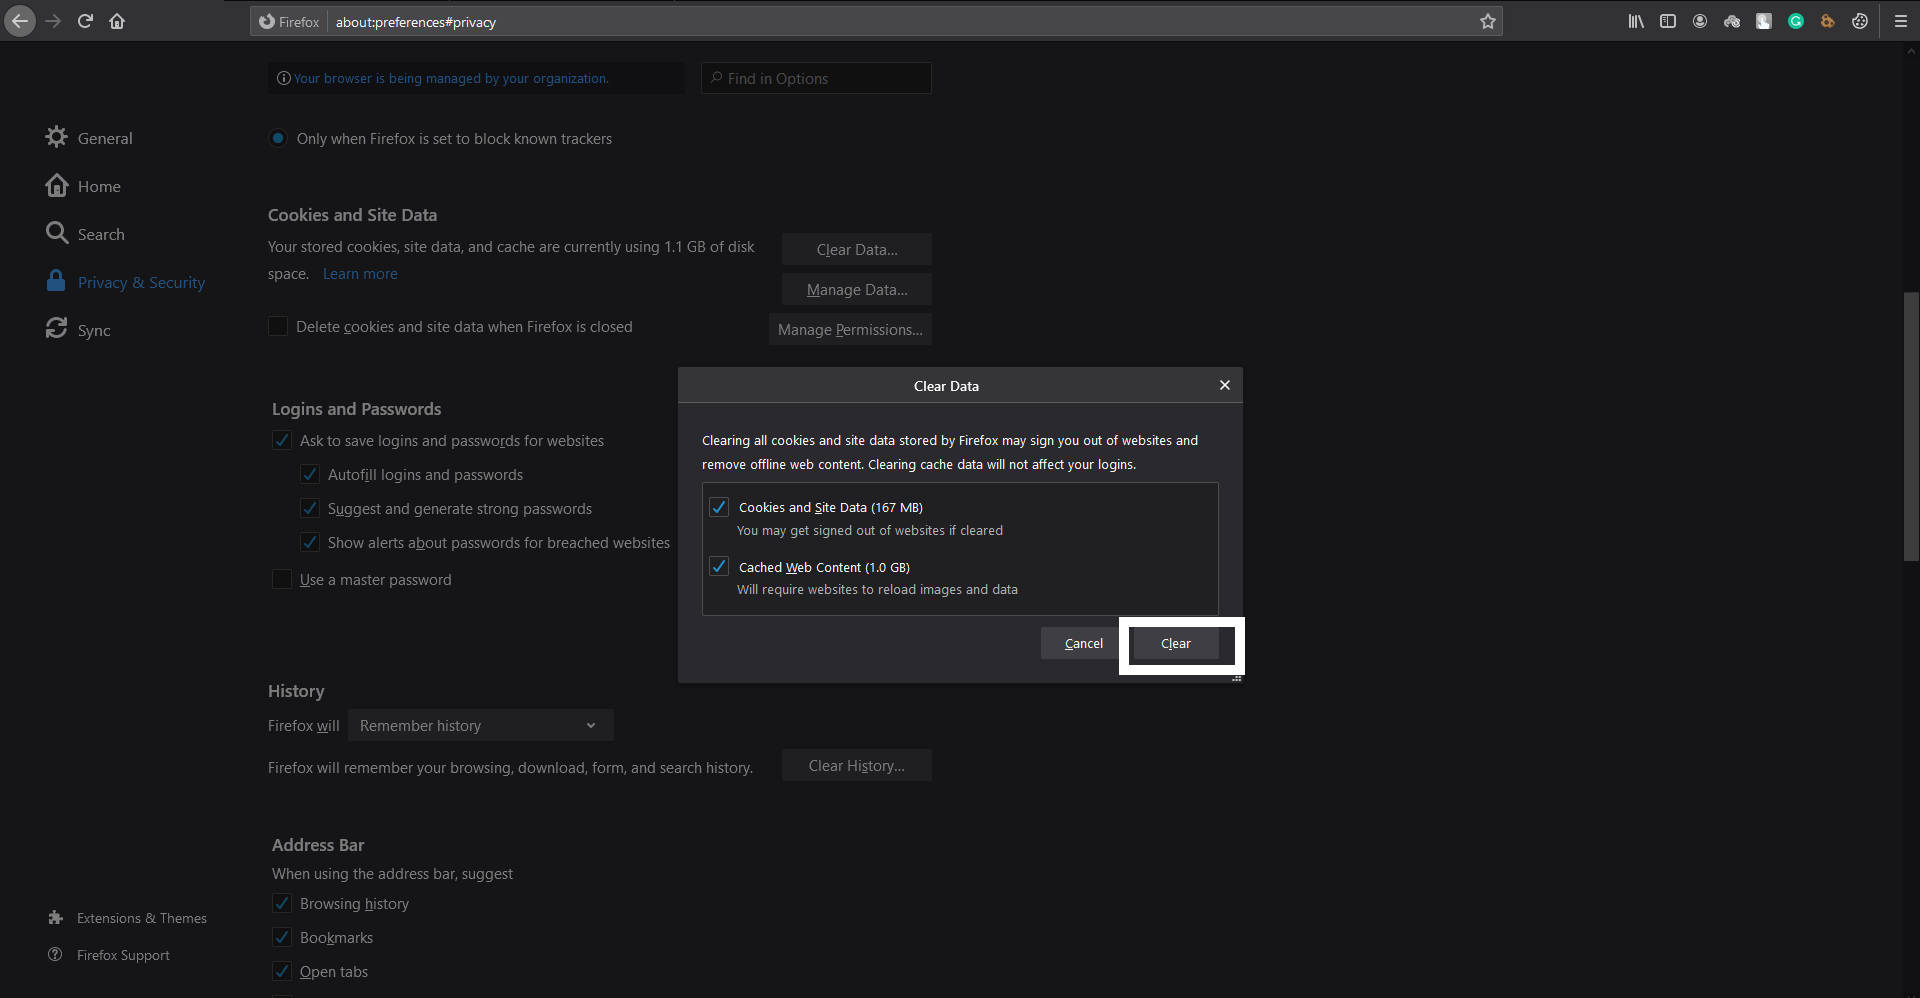Toggle the sidebars view icon
This screenshot has height=998, width=1920.
click(1668, 21)
